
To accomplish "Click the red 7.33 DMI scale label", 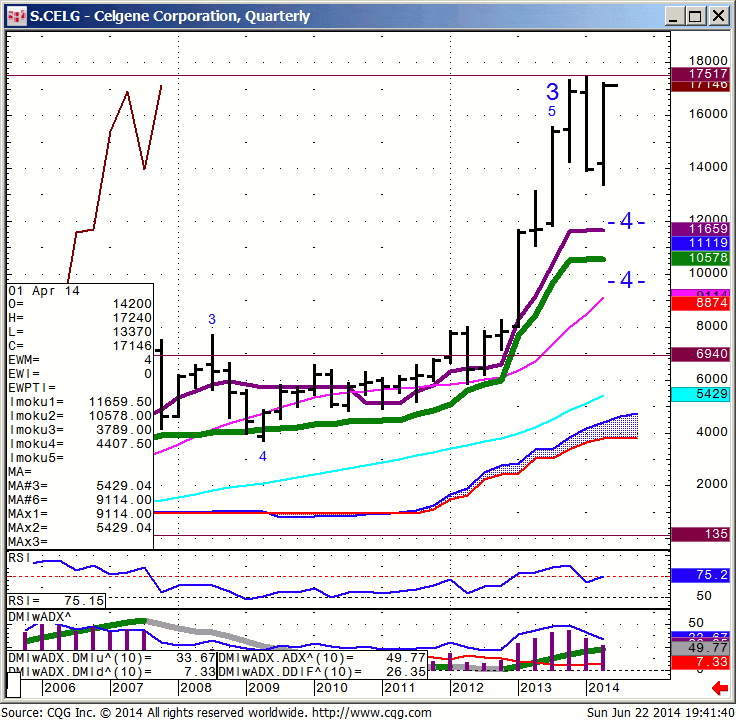I will (x=700, y=662).
